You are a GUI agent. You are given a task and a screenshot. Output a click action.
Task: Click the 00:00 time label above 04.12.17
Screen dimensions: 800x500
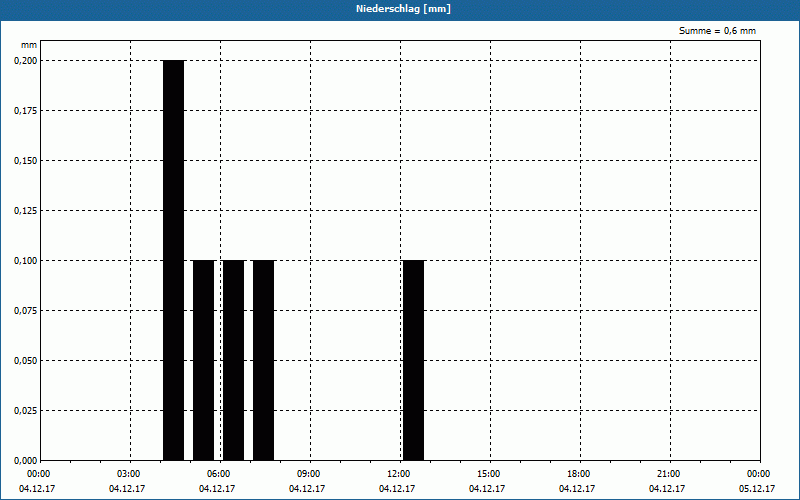39,474
